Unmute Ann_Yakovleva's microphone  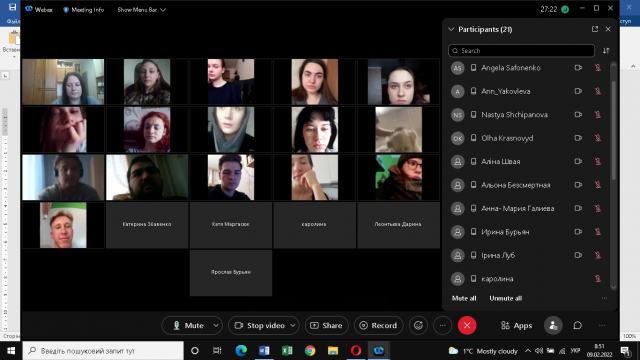[598, 91]
